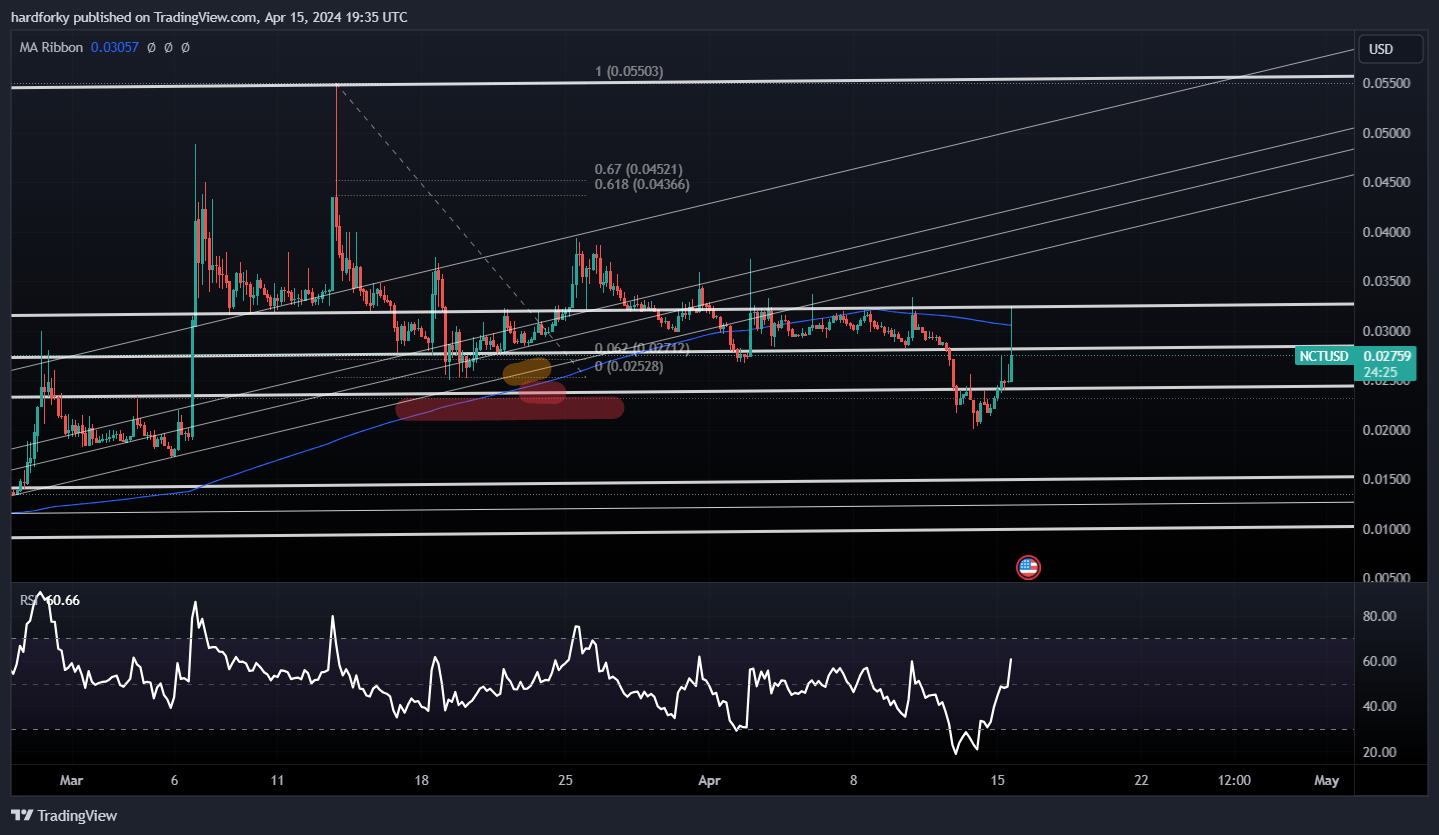Click the 25 date label on time axis

pos(565,780)
